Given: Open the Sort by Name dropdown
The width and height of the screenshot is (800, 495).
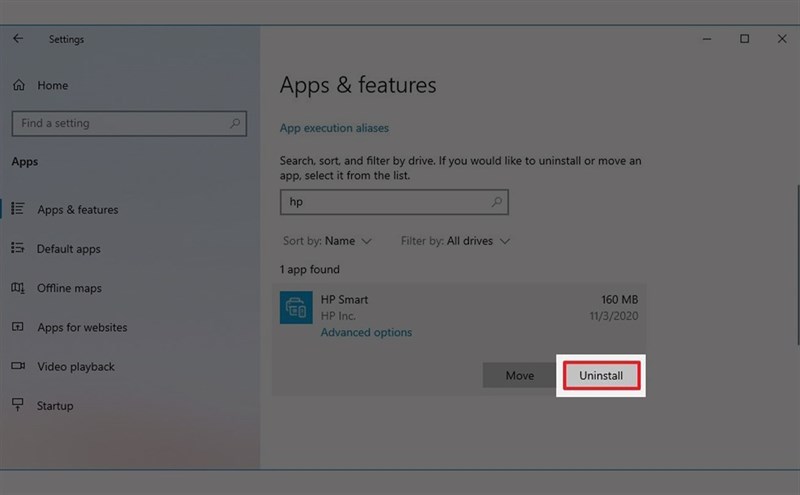Looking at the screenshot, I should click(x=327, y=241).
